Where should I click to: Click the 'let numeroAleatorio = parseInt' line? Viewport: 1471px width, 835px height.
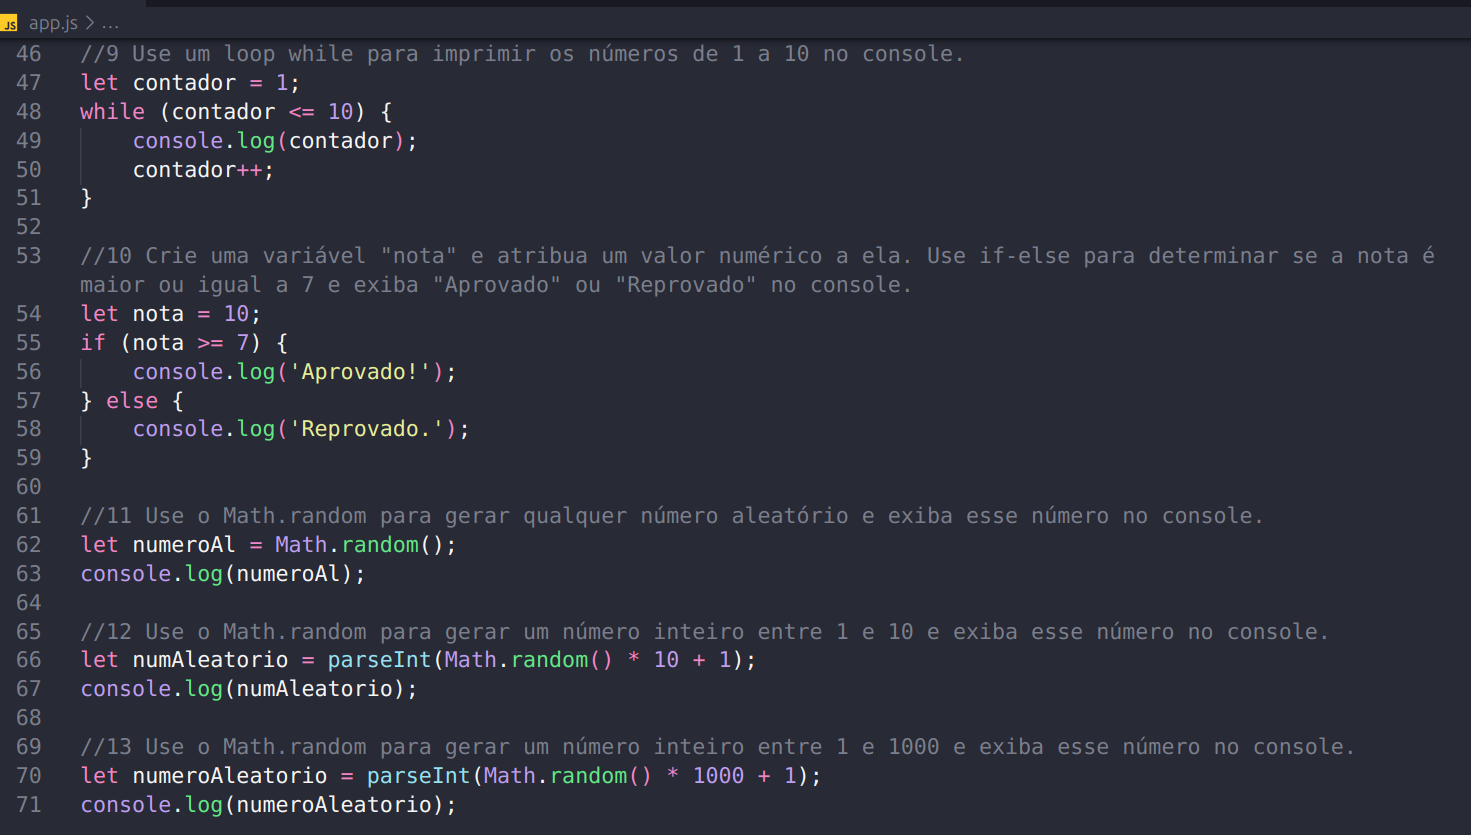(451, 776)
